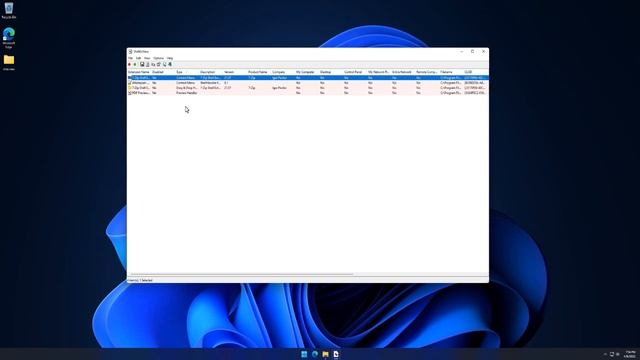Click the red Disable Selected Items icon
The width and height of the screenshot is (640, 360).
(x=129, y=64)
